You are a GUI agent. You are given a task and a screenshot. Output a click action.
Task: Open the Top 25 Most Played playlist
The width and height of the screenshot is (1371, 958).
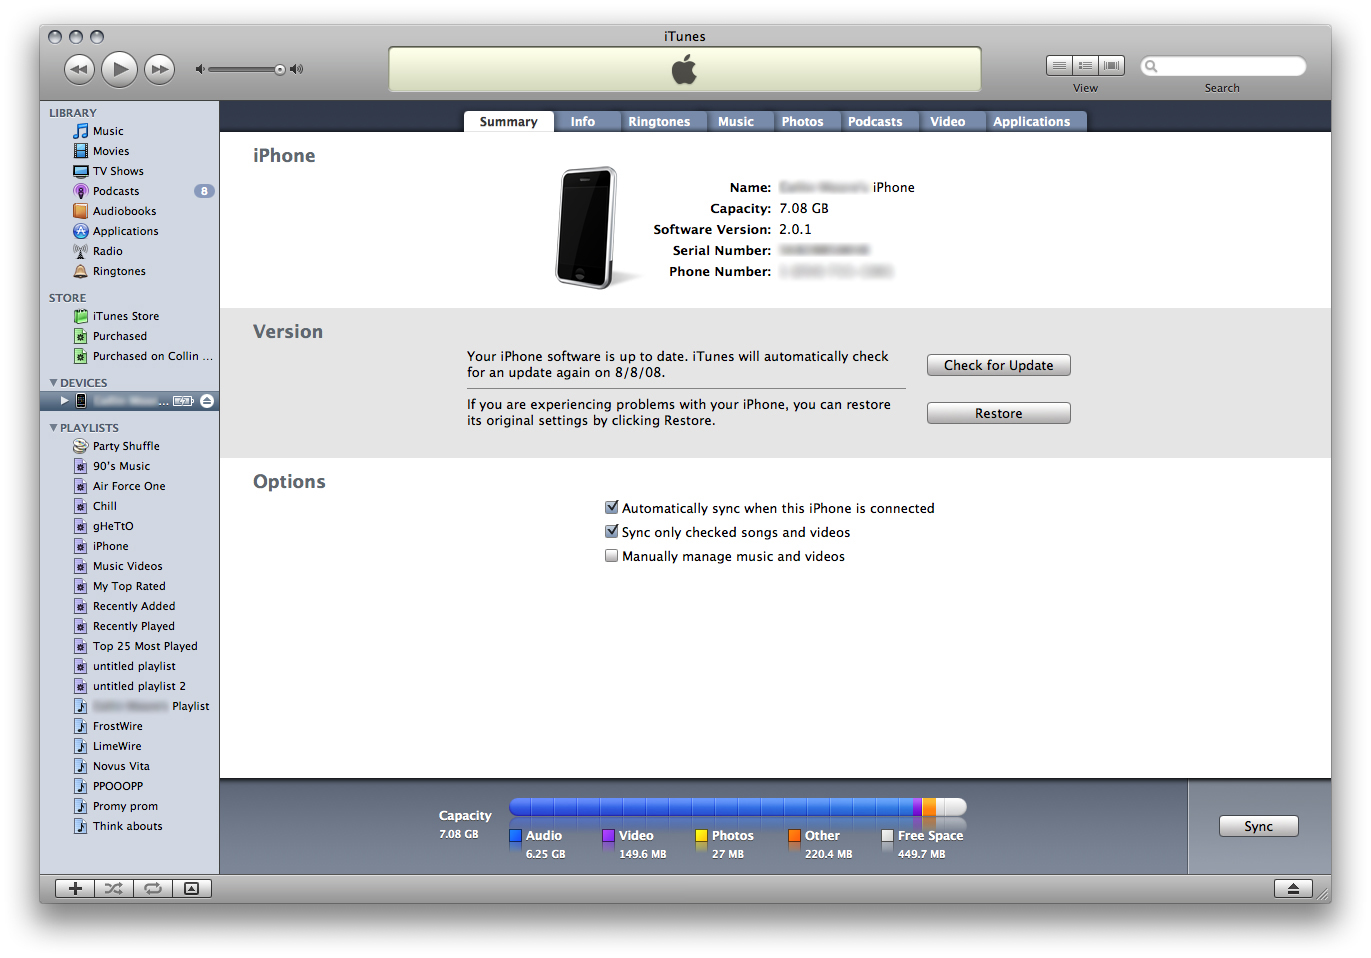(130, 646)
